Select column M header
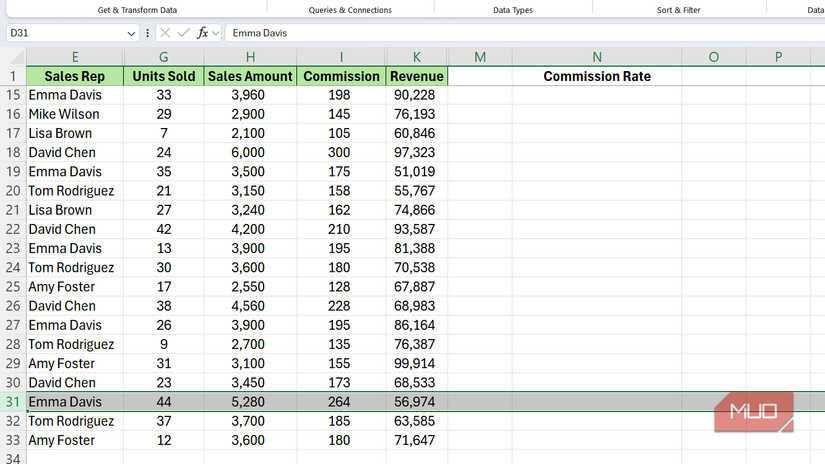 (x=480, y=57)
